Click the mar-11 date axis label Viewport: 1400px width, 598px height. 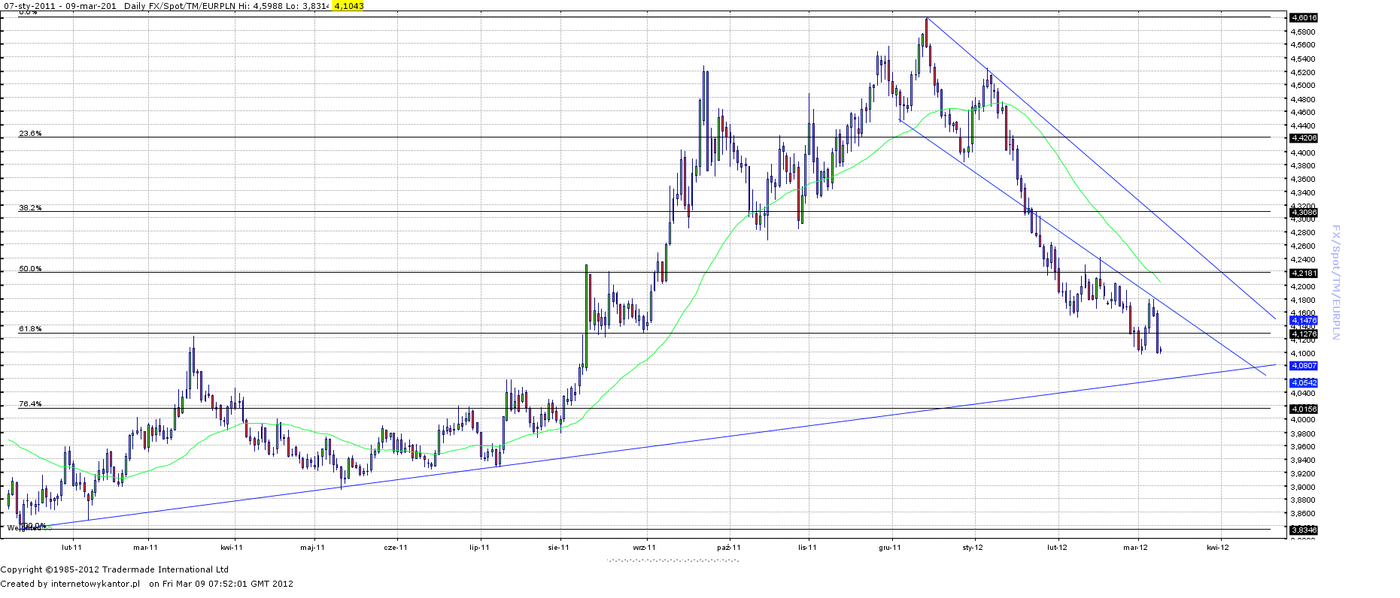coord(146,547)
